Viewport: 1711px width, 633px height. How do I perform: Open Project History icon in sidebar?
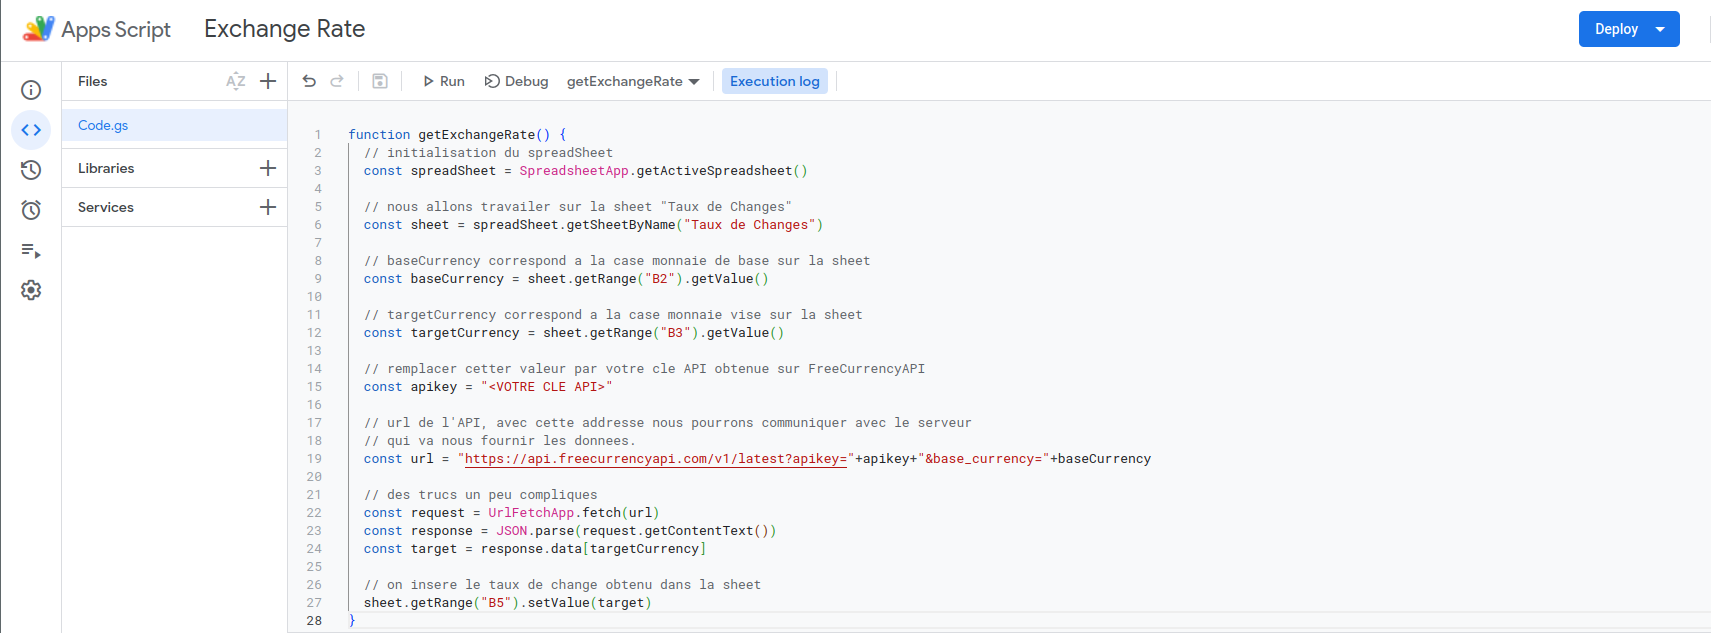pos(31,170)
